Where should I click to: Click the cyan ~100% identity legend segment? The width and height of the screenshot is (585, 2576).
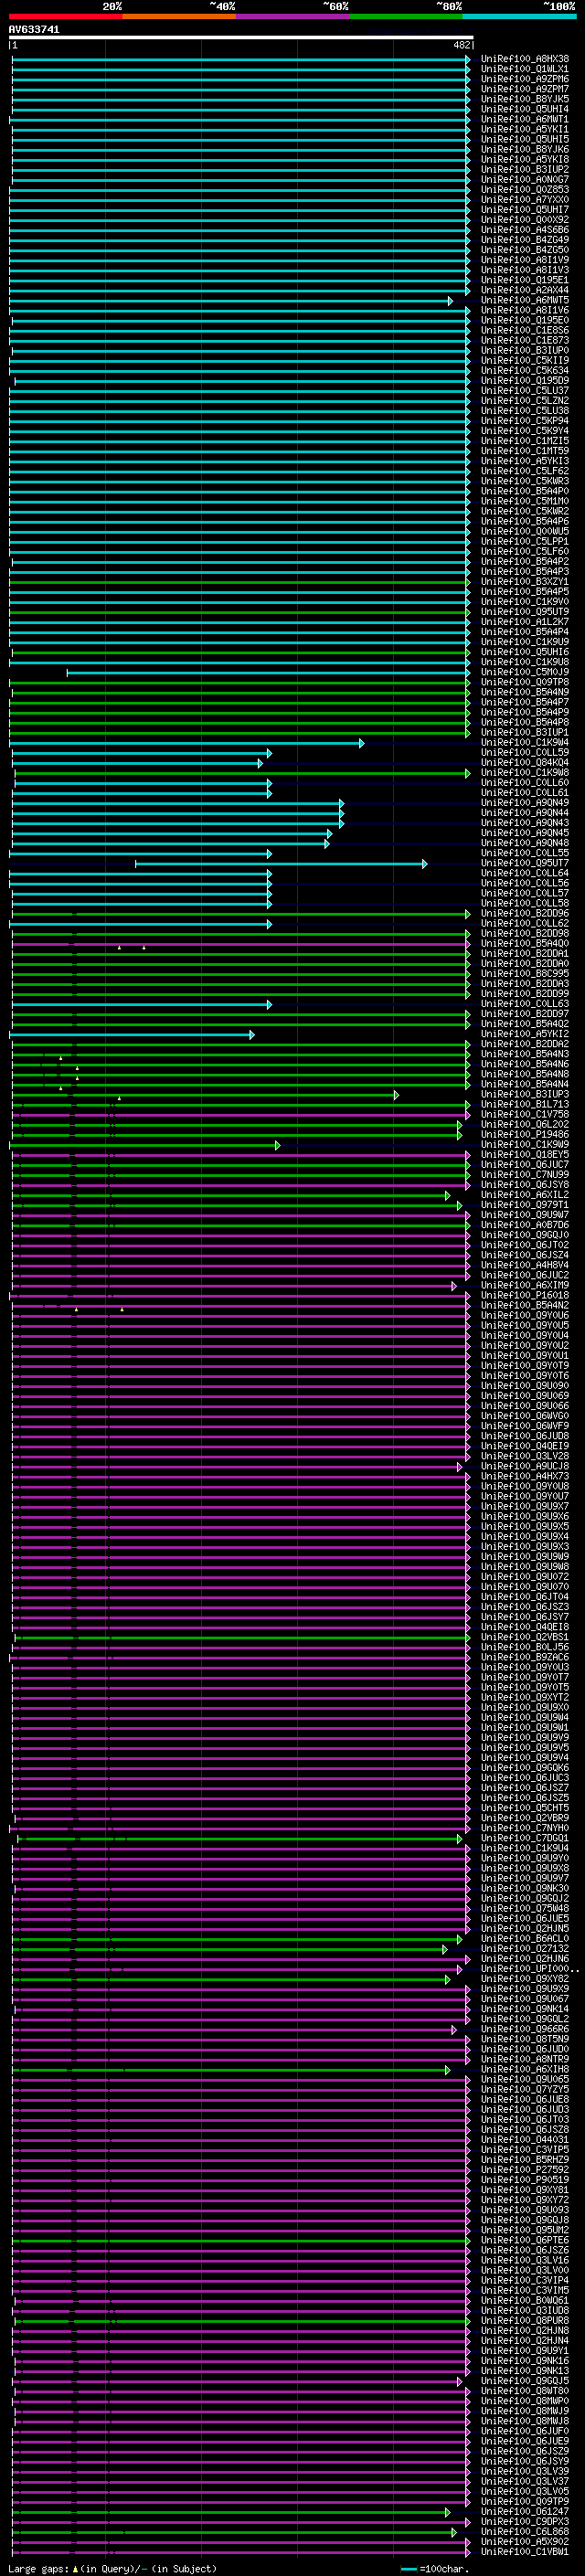pos(519,16)
